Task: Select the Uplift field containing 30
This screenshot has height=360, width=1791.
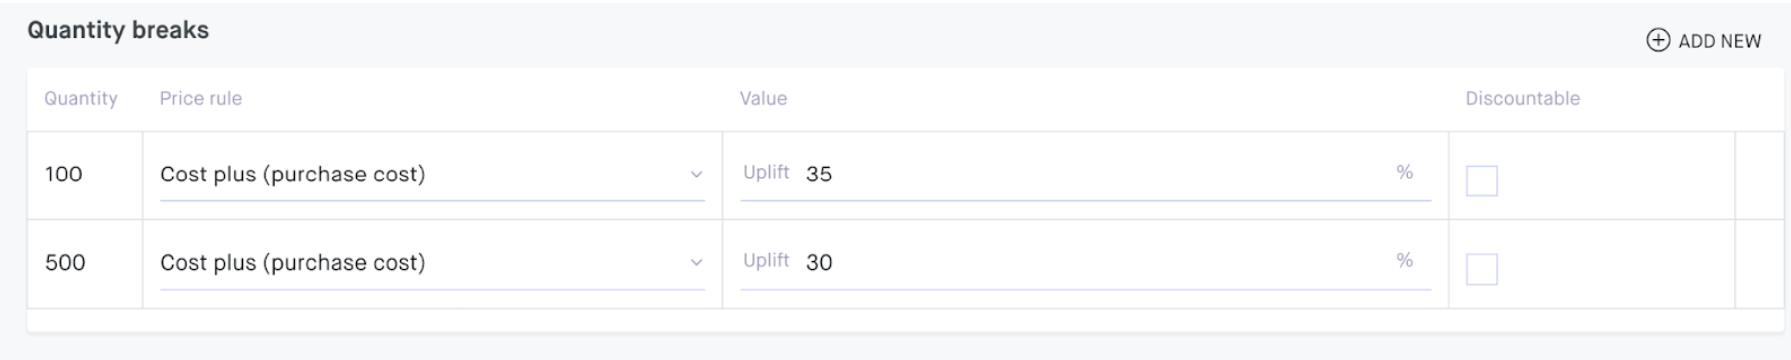Action: [x=1086, y=262]
